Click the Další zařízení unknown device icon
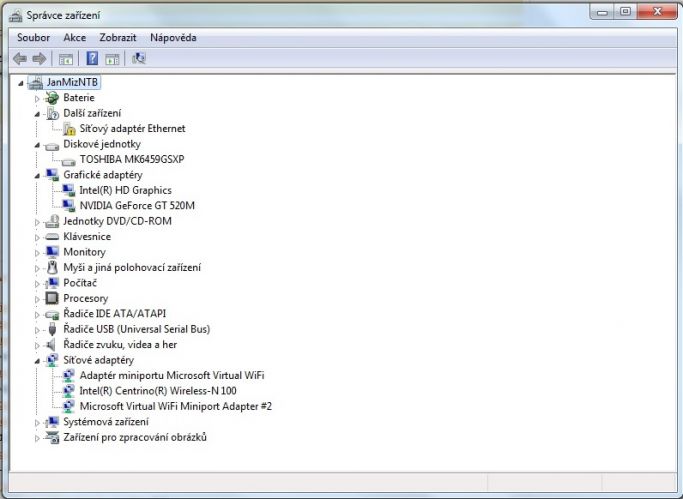The width and height of the screenshot is (683, 499). (x=52, y=113)
